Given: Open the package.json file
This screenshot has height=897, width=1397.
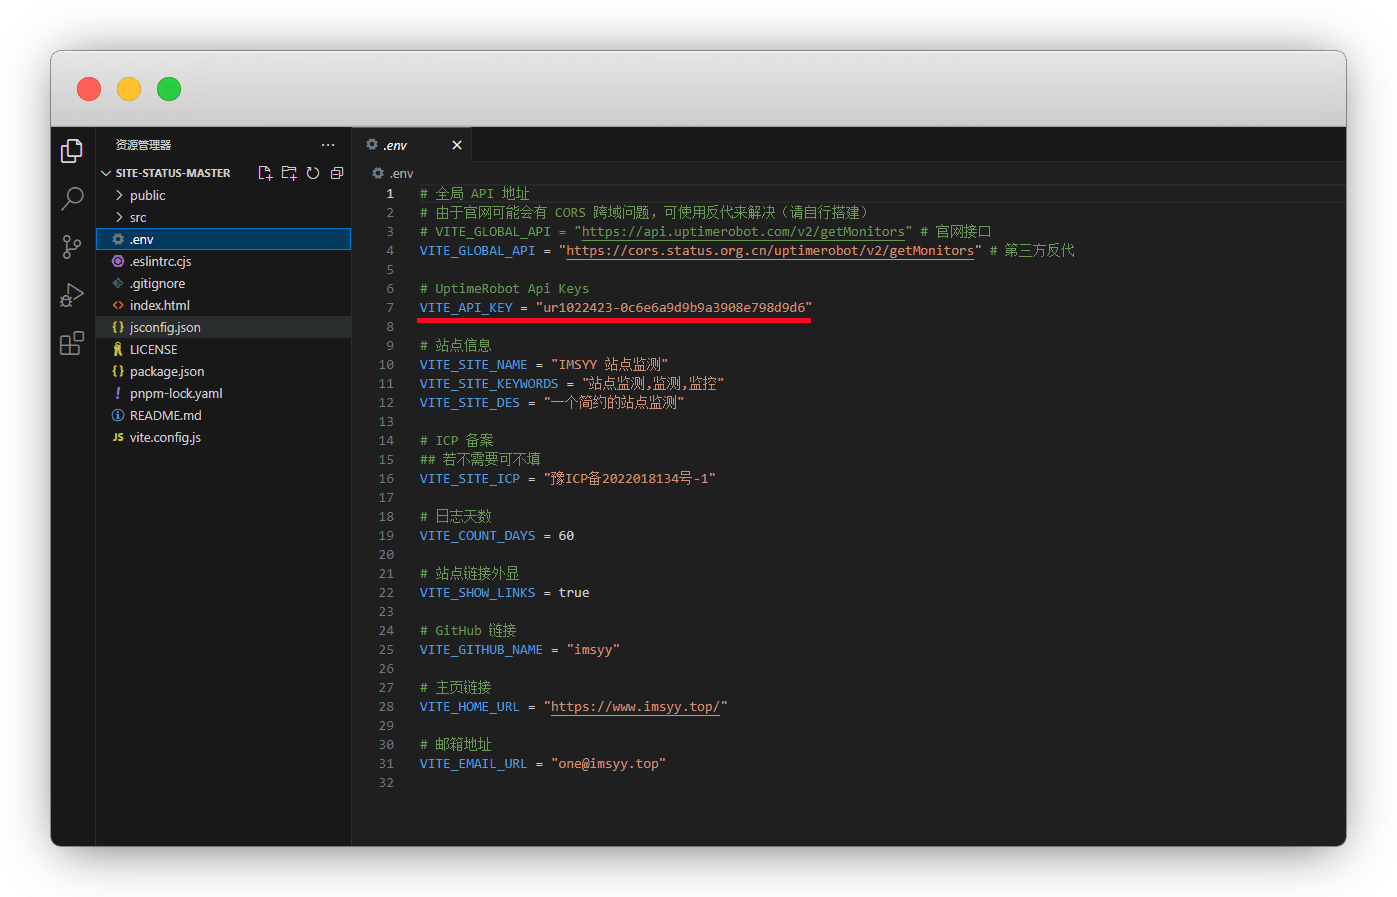Looking at the screenshot, I should point(223,371).
